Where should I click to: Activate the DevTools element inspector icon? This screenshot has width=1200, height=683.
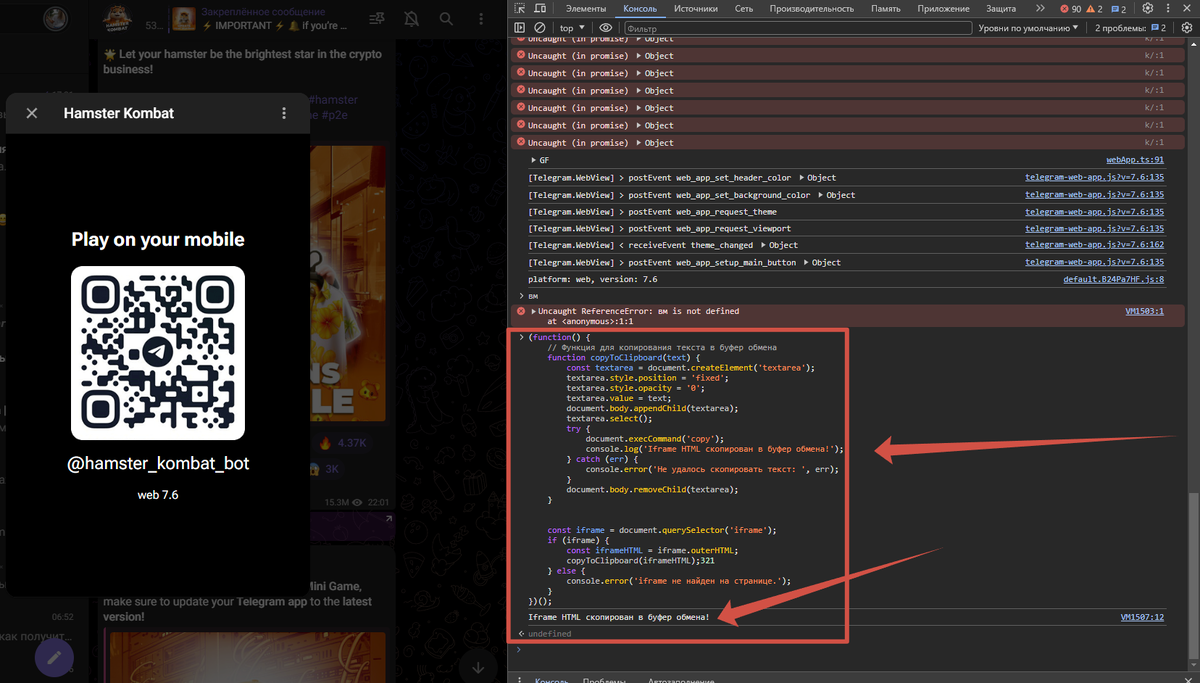coord(520,8)
